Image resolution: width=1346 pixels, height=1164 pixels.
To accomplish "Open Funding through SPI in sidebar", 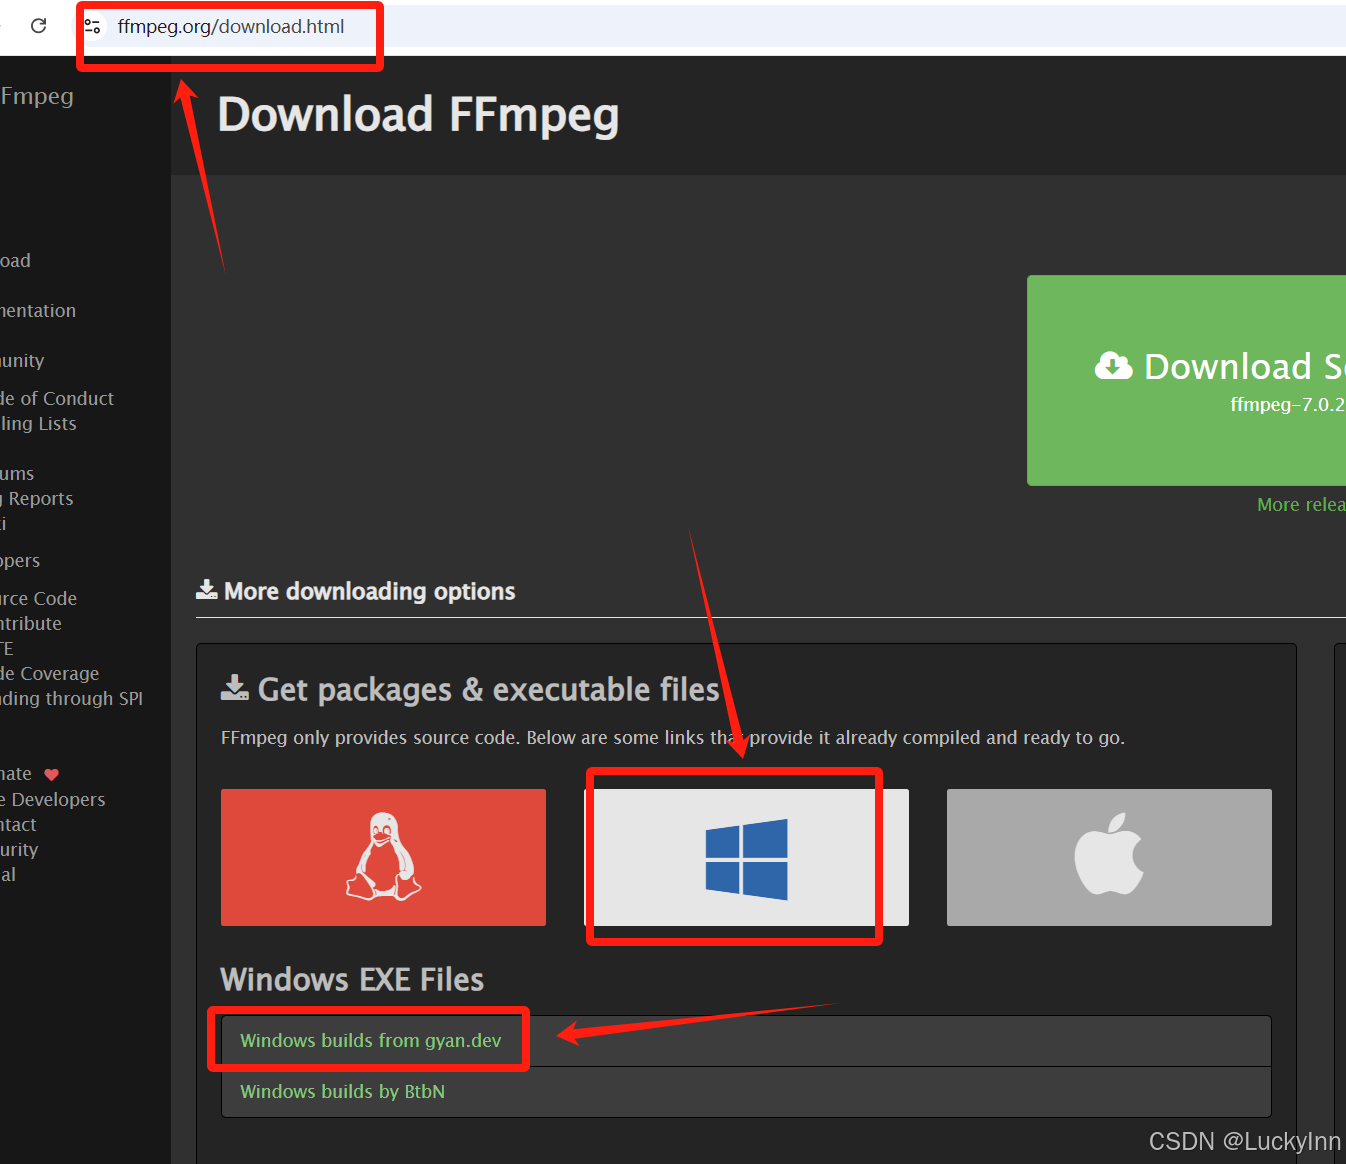I will click(71, 698).
